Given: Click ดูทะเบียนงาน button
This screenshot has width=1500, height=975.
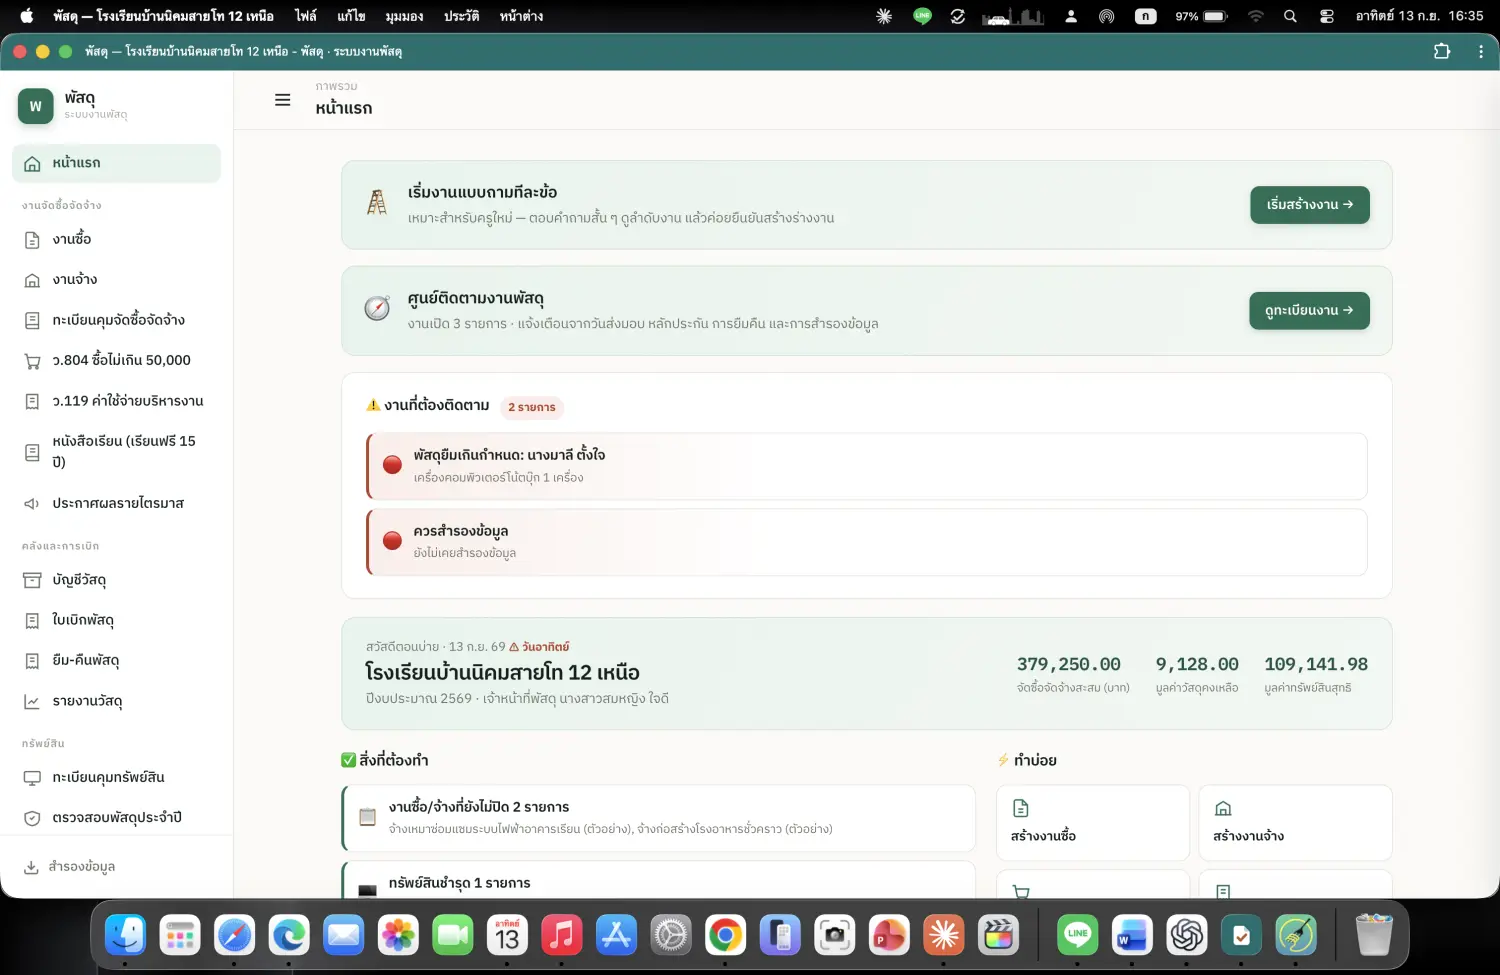Looking at the screenshot, I should [1309, 311].
